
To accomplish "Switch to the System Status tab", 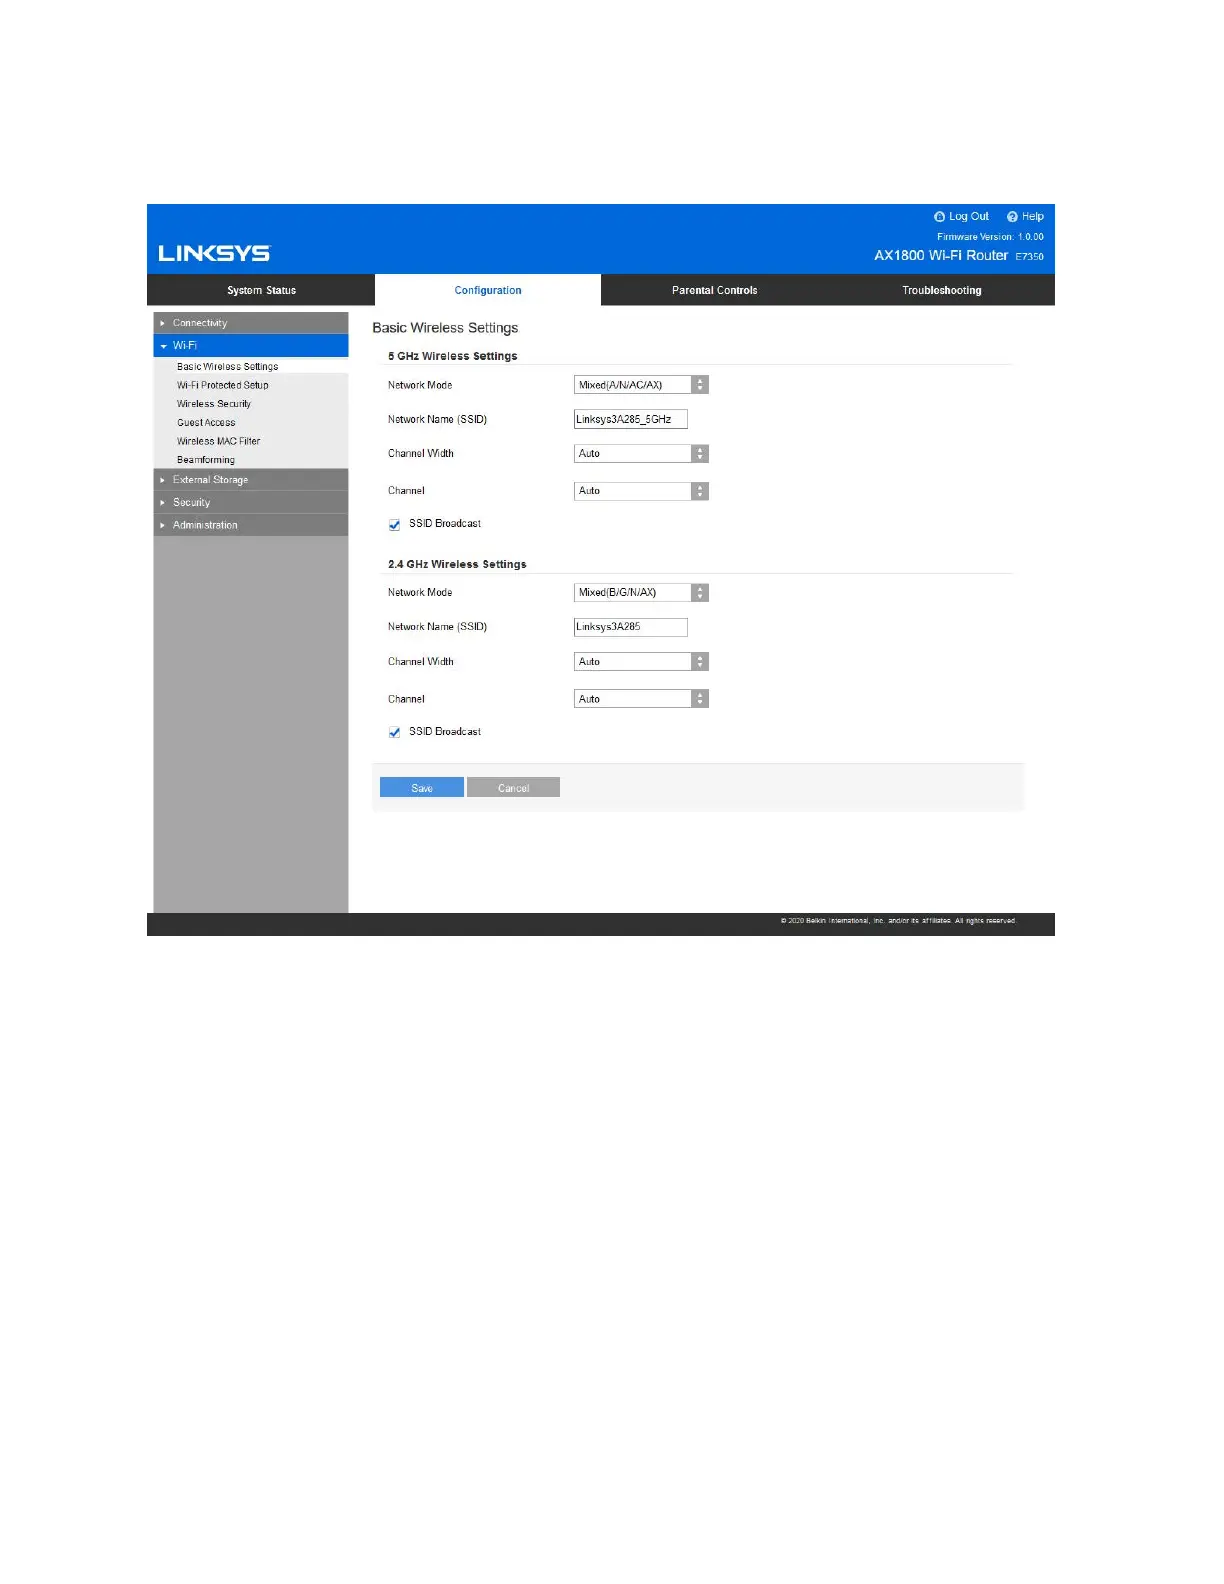I will [261, 290].
